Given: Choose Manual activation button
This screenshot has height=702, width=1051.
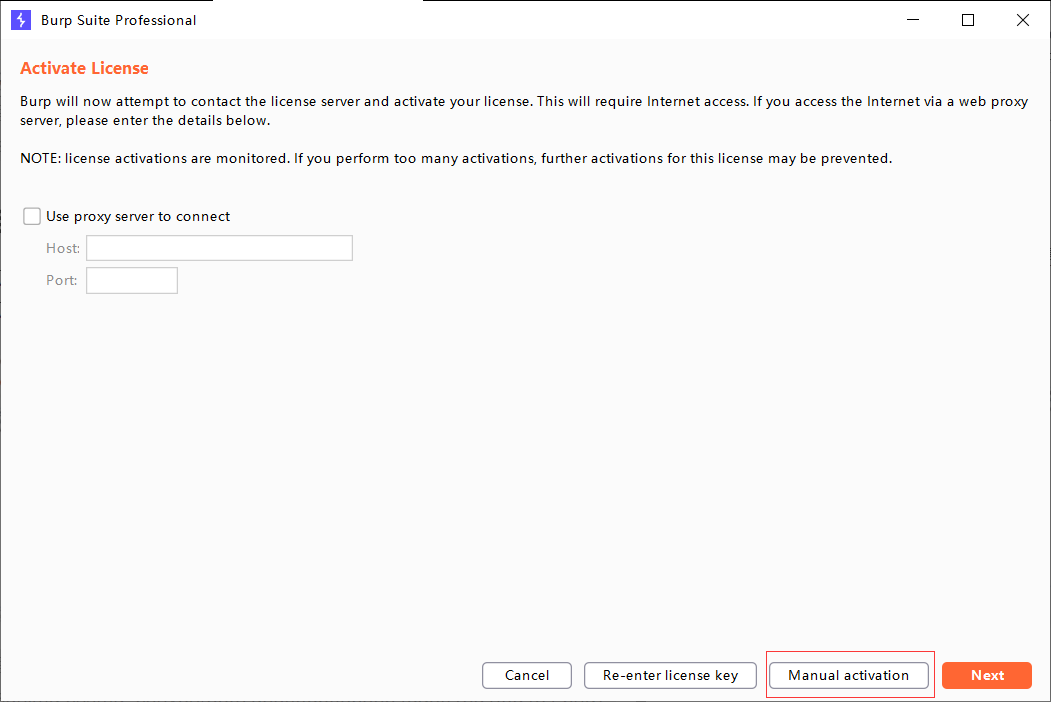Looking at the screenshot, I should (x=849, y=675).
